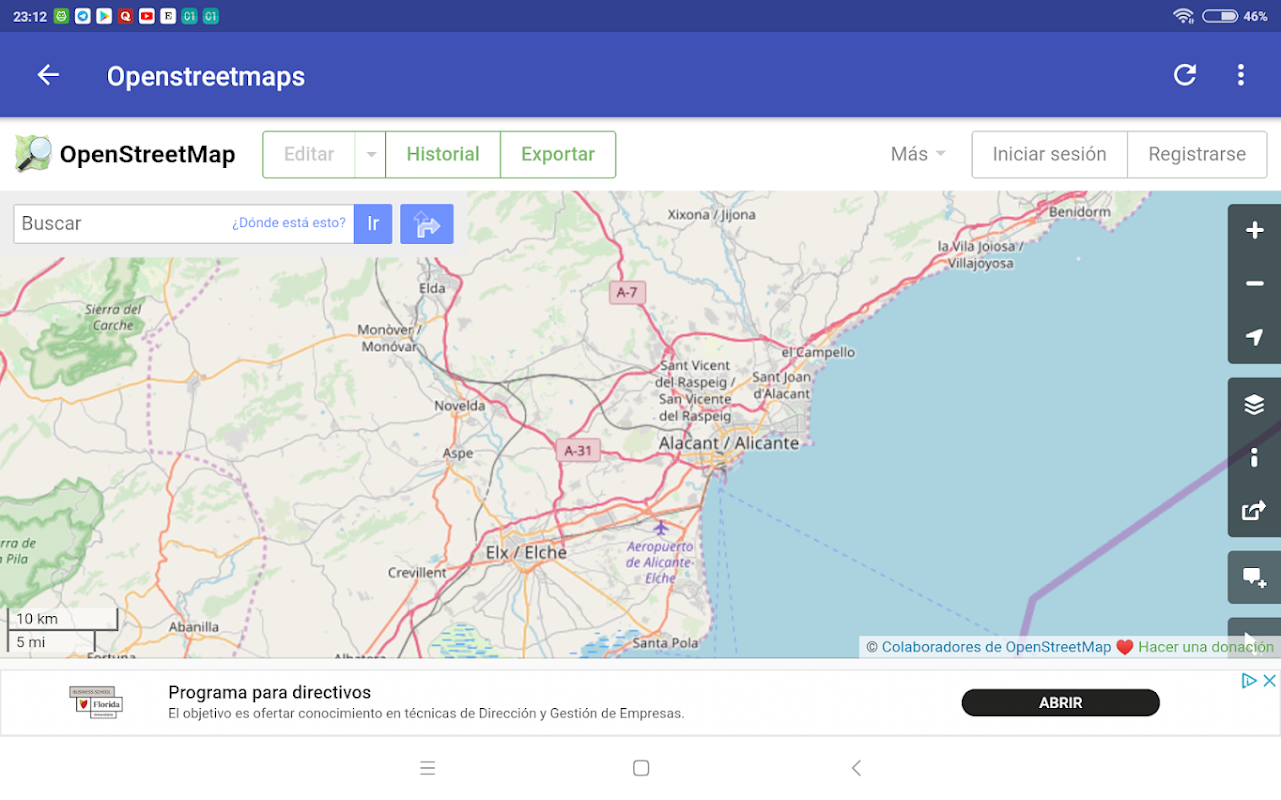Image resolution: width=1281 pixels, height=800 pixels.
Task: Open the Colaboradores de OpenStreetMap link
Action: pos(996,647)
